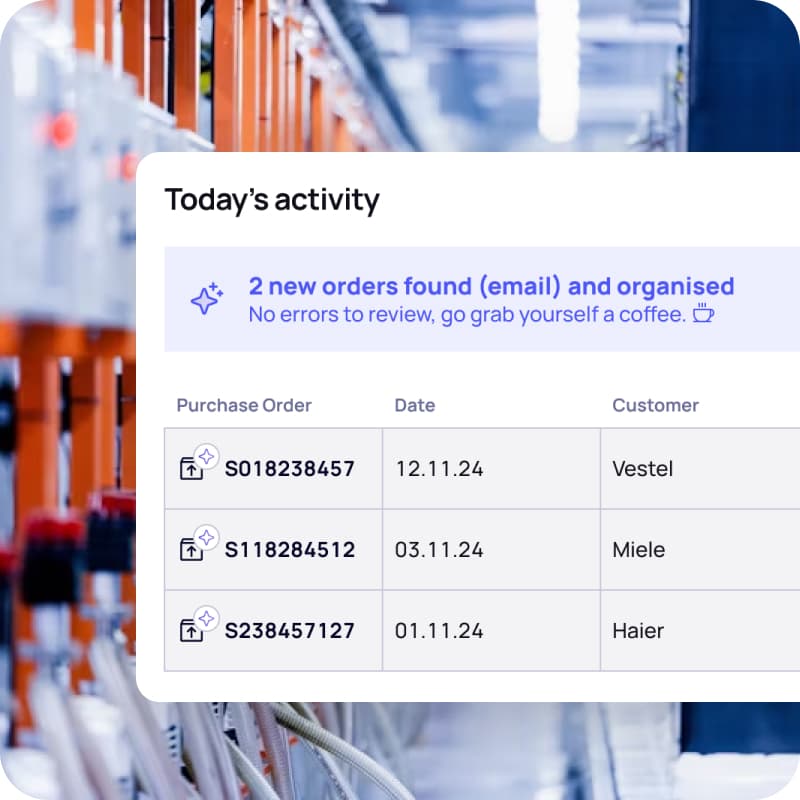Sort by the Customer column header
Screen dimensions: 800x800
click(655, 405)
